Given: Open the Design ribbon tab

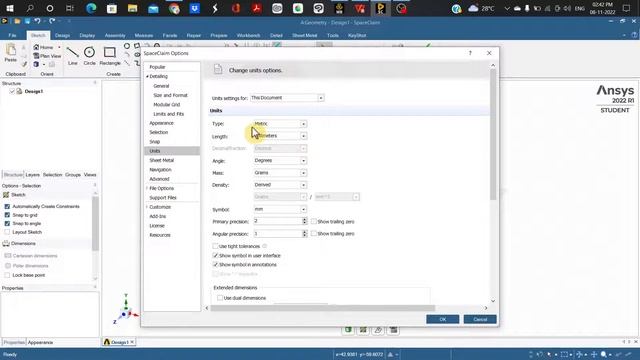Looking at the screenshot, I should [x=62, y=36].
